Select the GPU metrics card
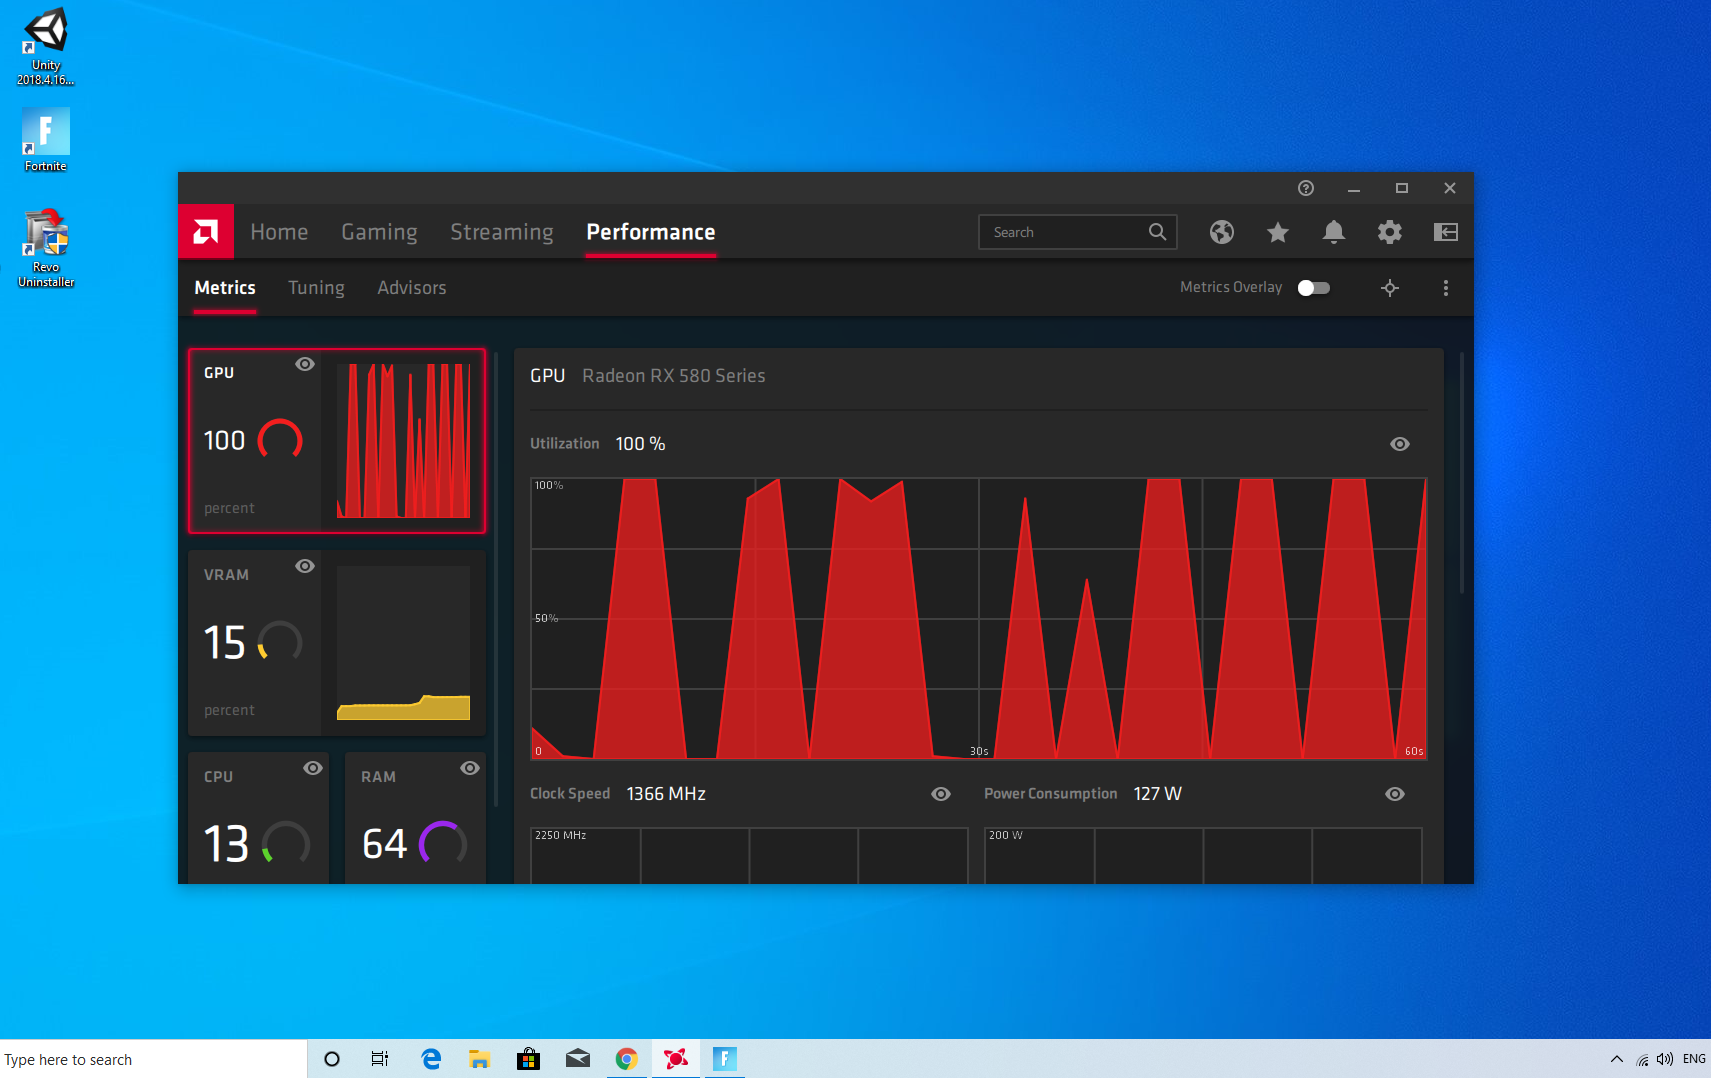The height and width of the screenshot is (1078, 1711). tap(337, 441)
